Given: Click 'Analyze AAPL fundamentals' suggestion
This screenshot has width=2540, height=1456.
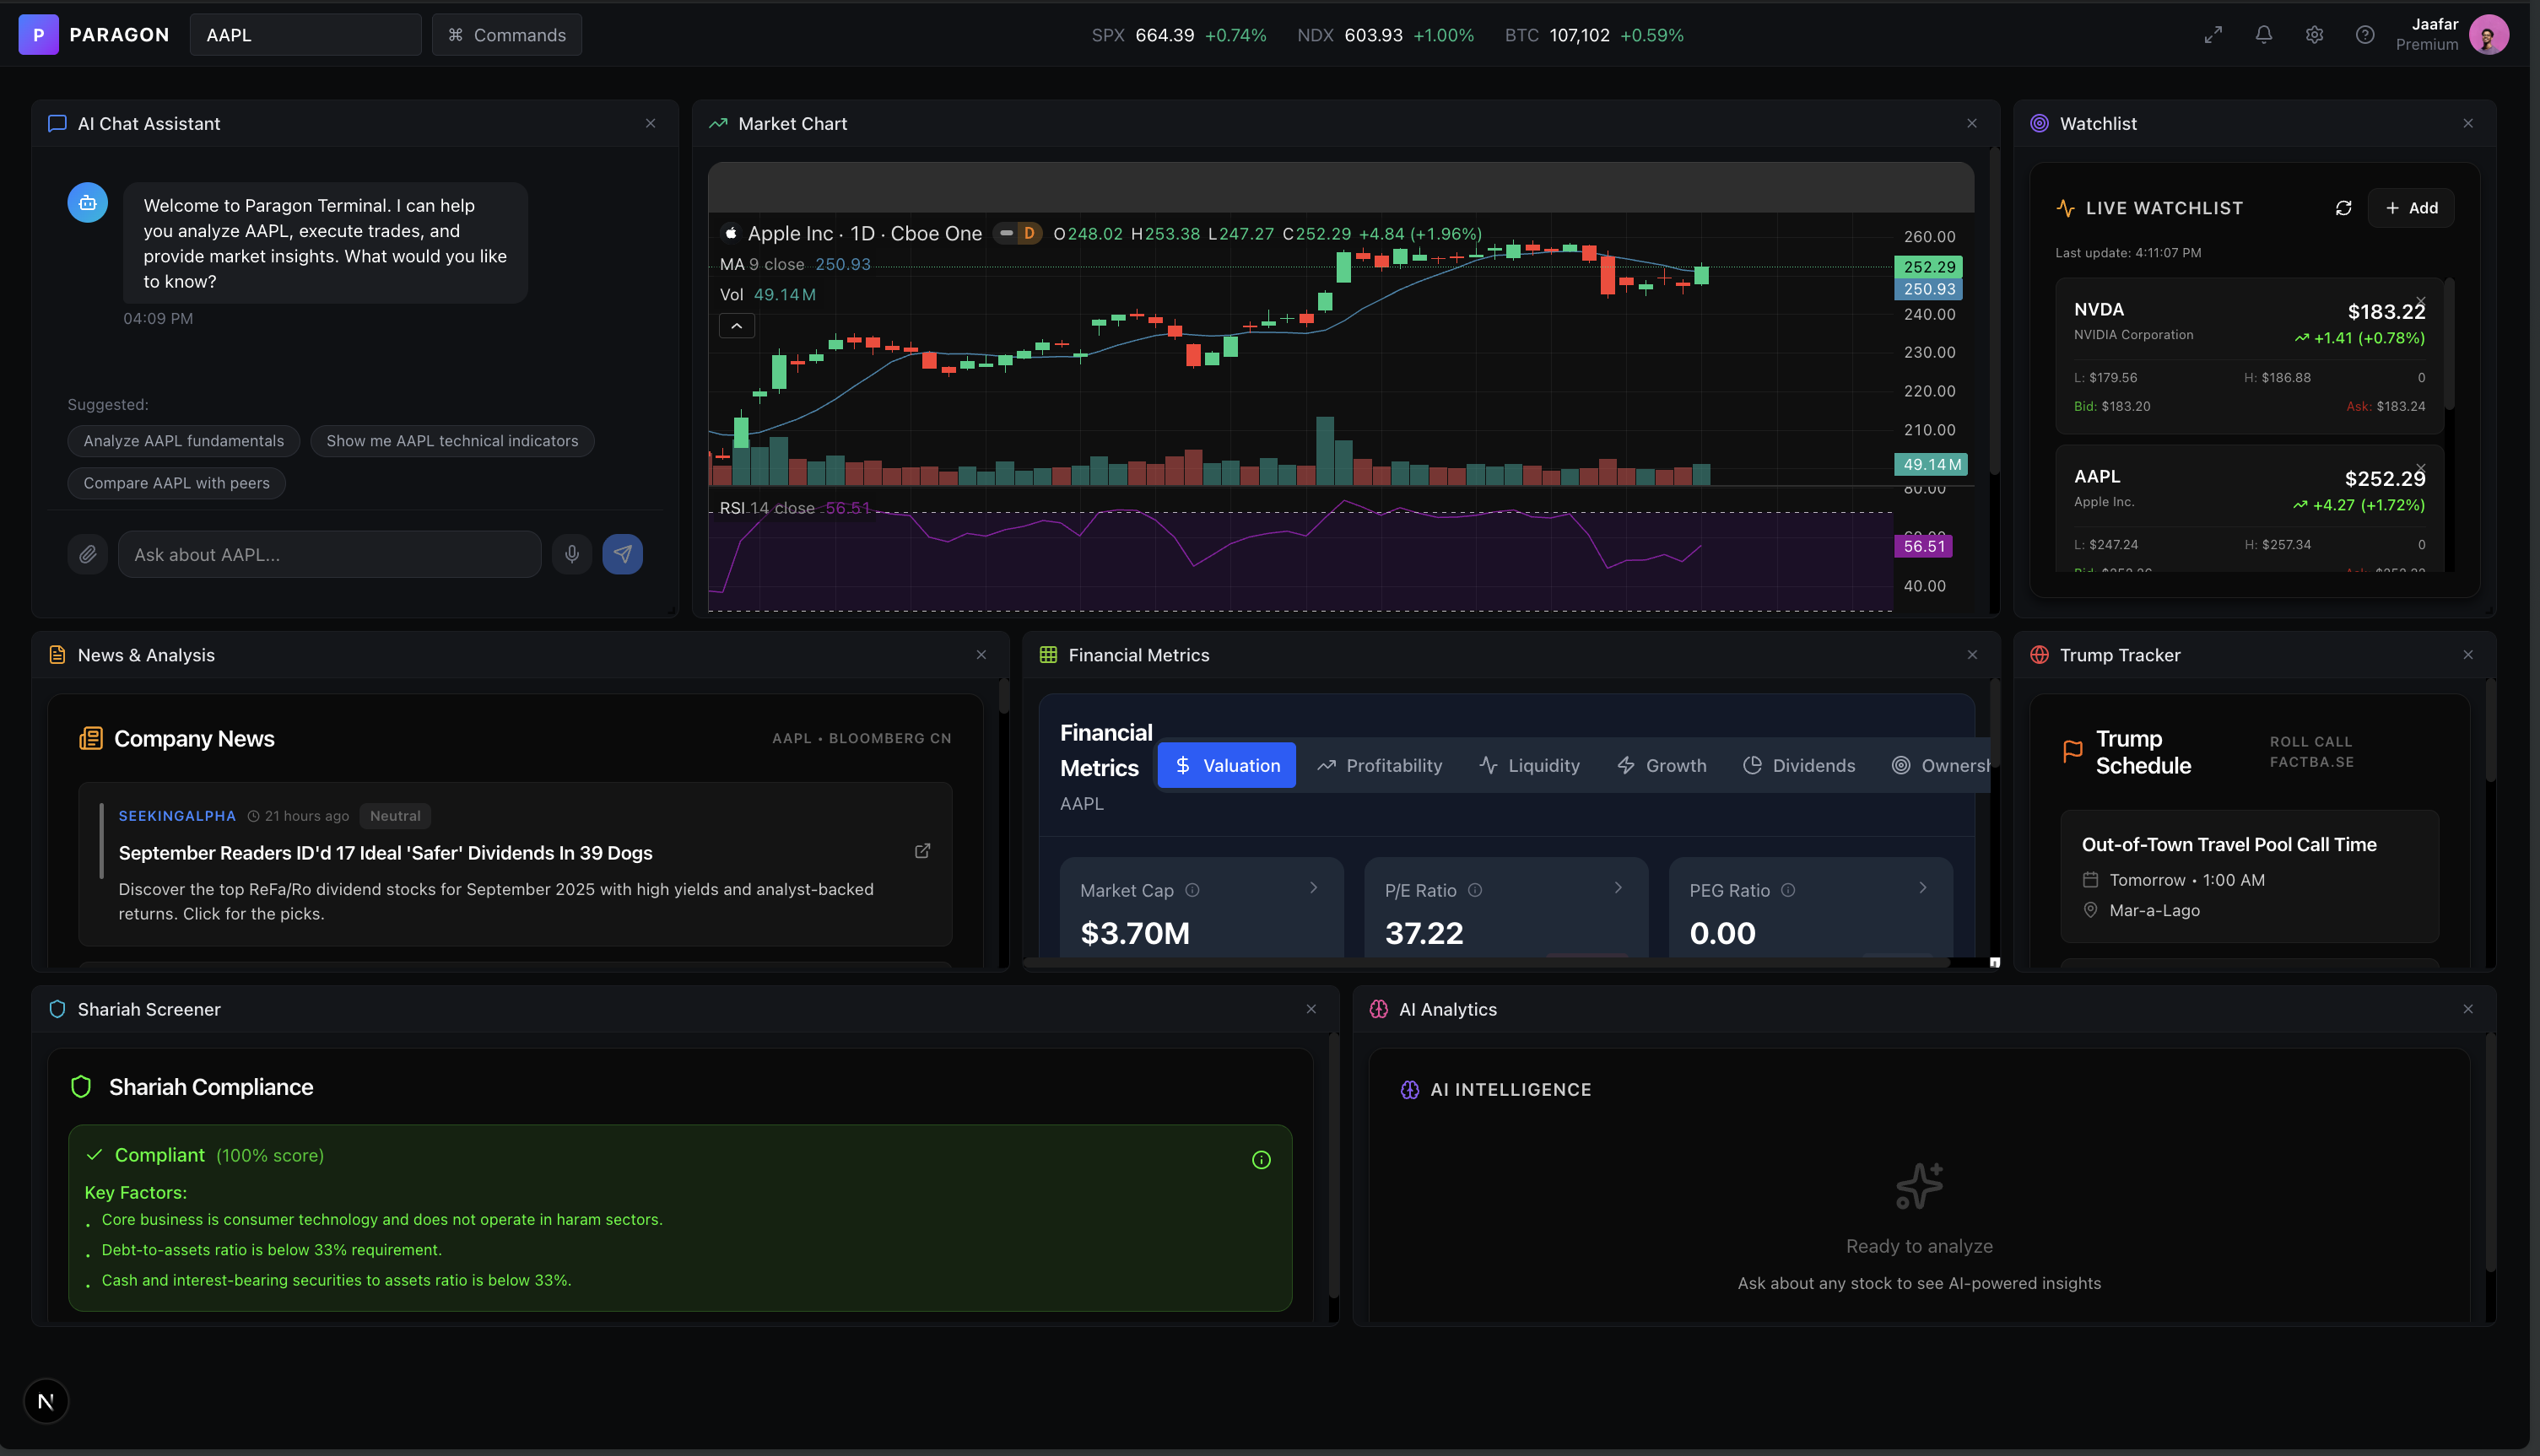Looking at the screenshot, I should (x=184, y=441).
